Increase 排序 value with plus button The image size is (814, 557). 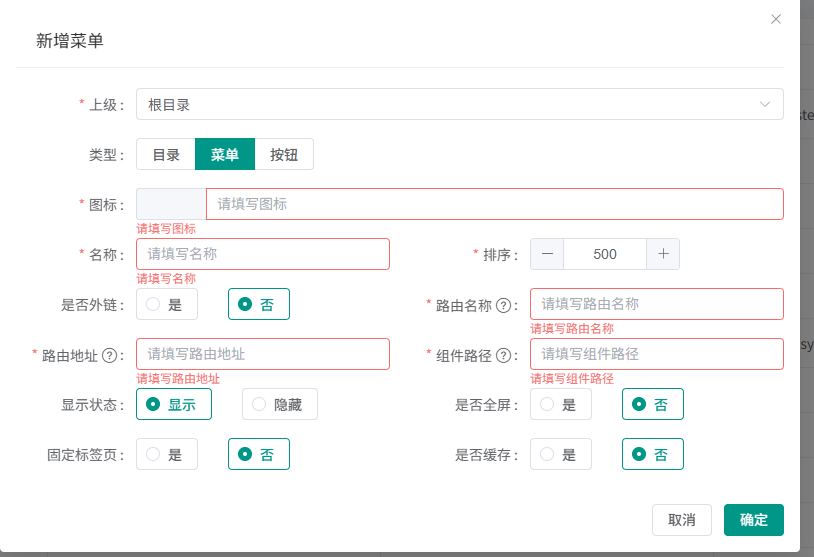[663, 254]
